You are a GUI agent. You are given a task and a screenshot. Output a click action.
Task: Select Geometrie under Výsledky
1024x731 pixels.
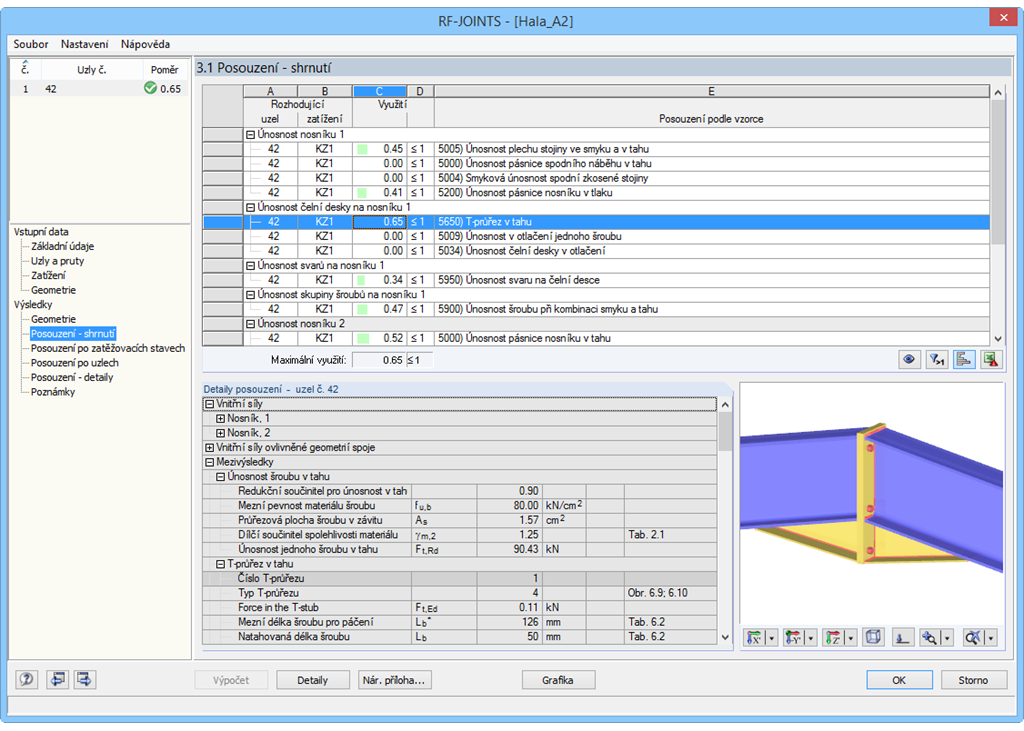tap(54, 319)
